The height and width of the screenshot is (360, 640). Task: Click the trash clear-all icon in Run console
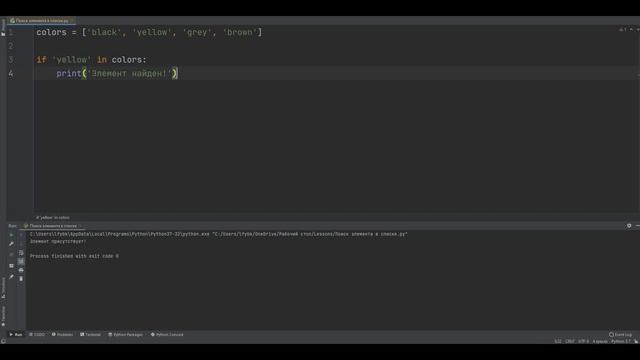point(21,278)
